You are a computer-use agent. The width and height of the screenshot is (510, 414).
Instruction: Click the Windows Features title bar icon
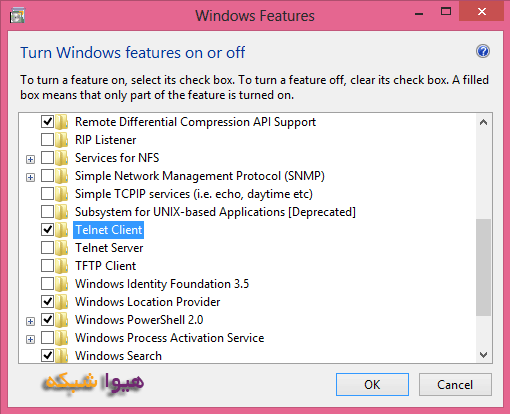[17, 16]
